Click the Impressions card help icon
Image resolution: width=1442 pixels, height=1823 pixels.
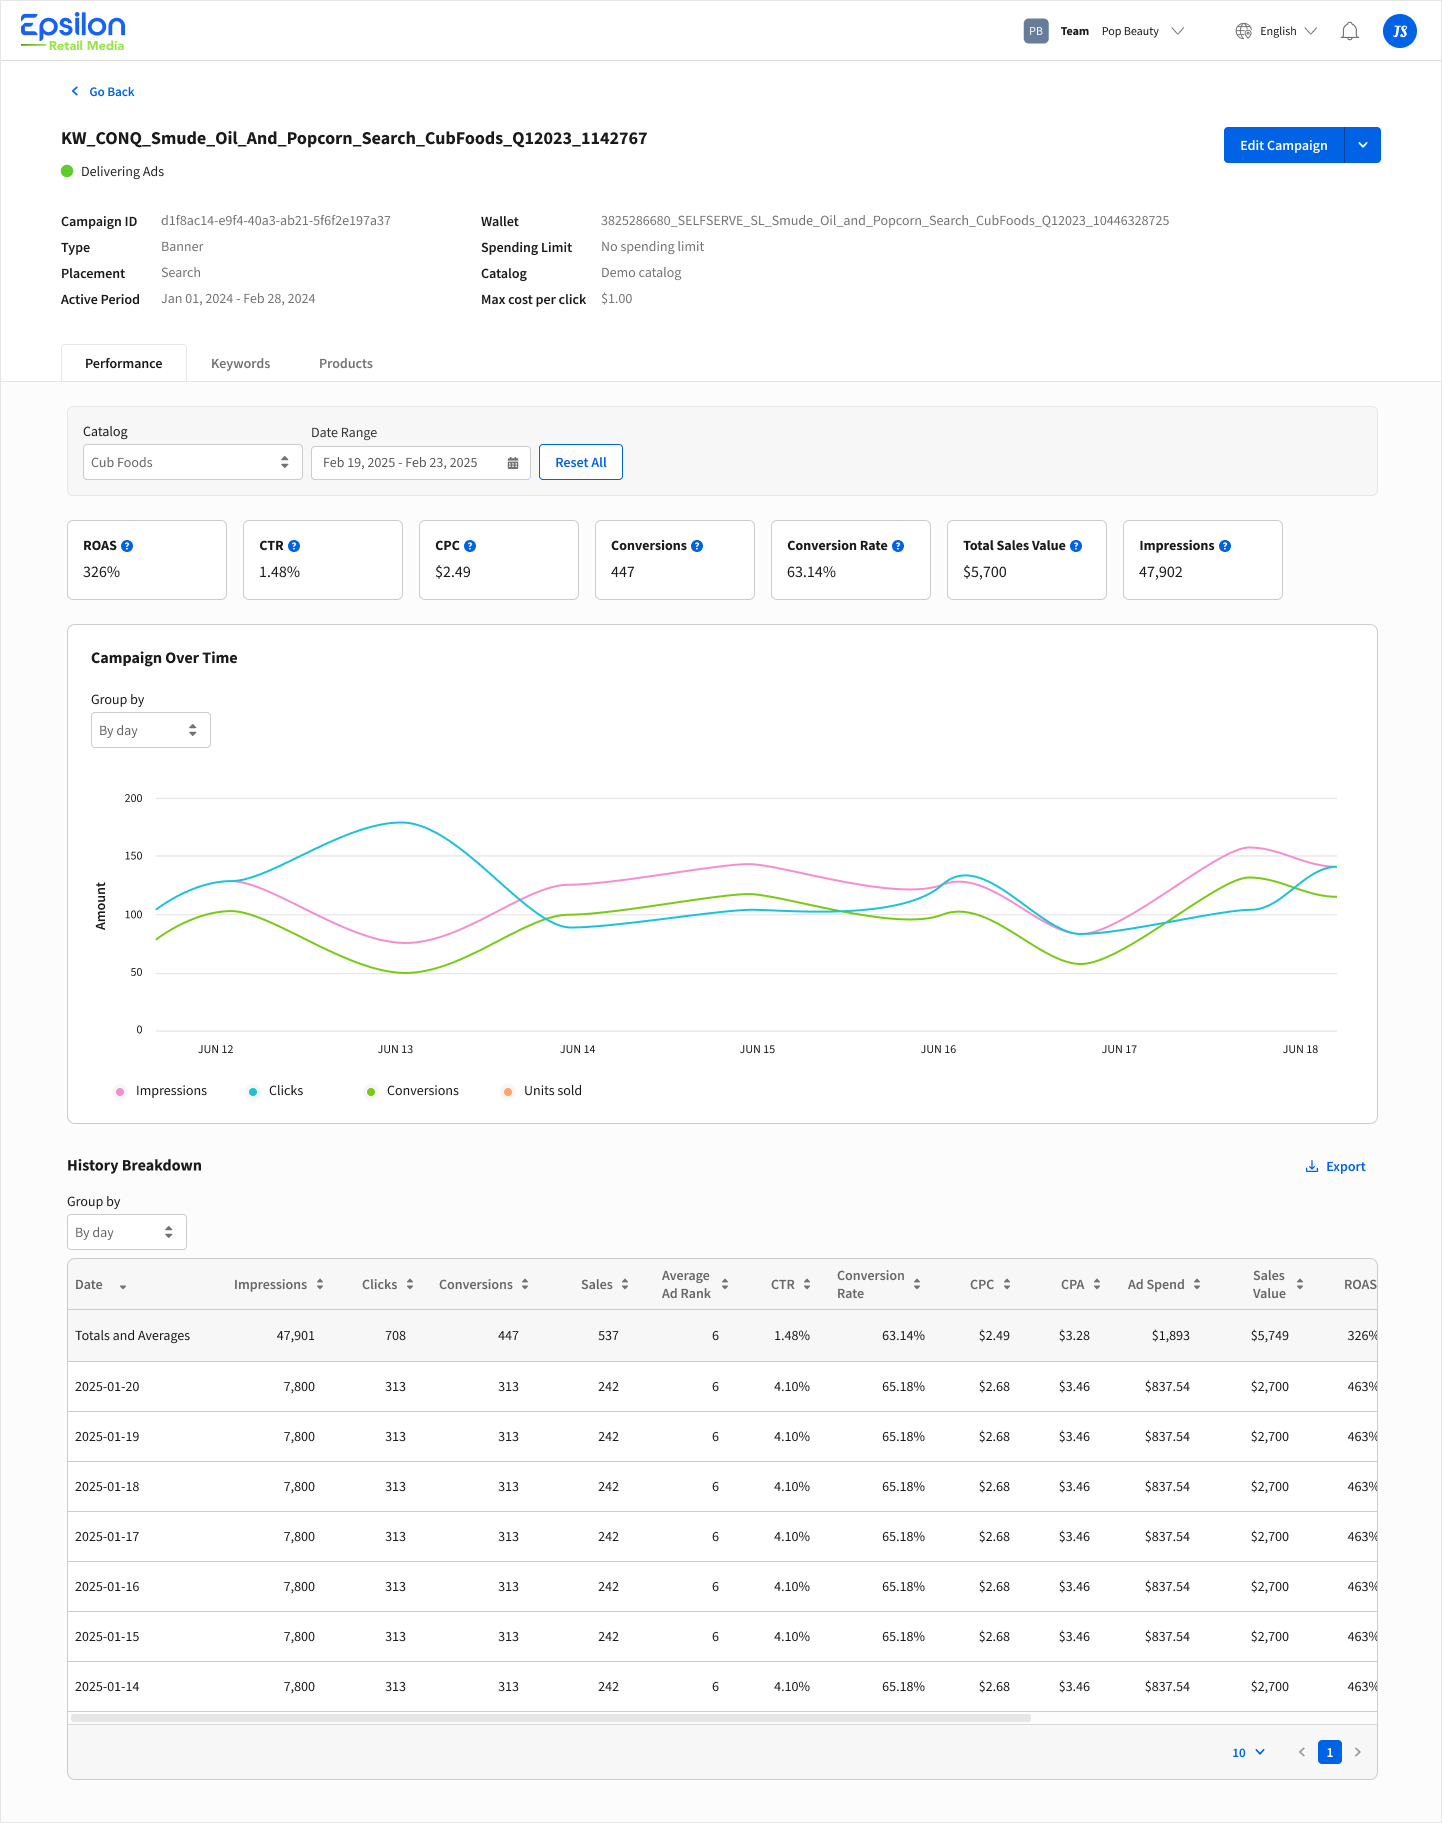tap(1225, 546)
